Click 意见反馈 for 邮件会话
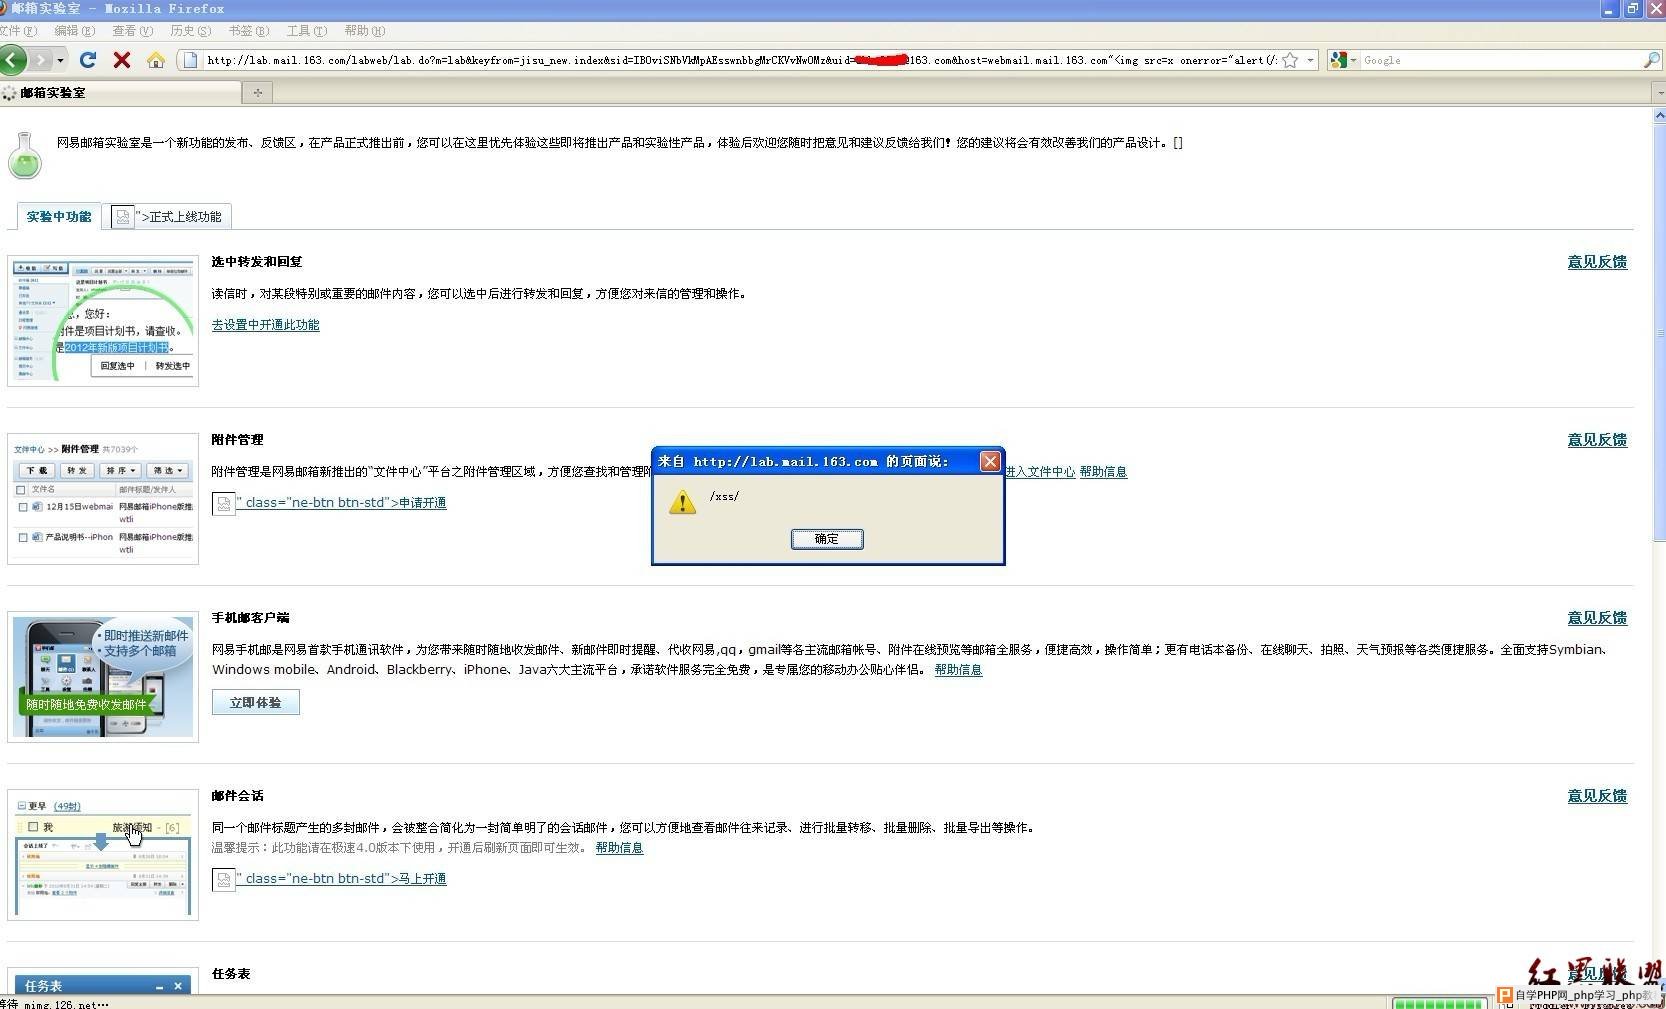This screenshot has width=1666, height=1009. [x=1597, y=796]
